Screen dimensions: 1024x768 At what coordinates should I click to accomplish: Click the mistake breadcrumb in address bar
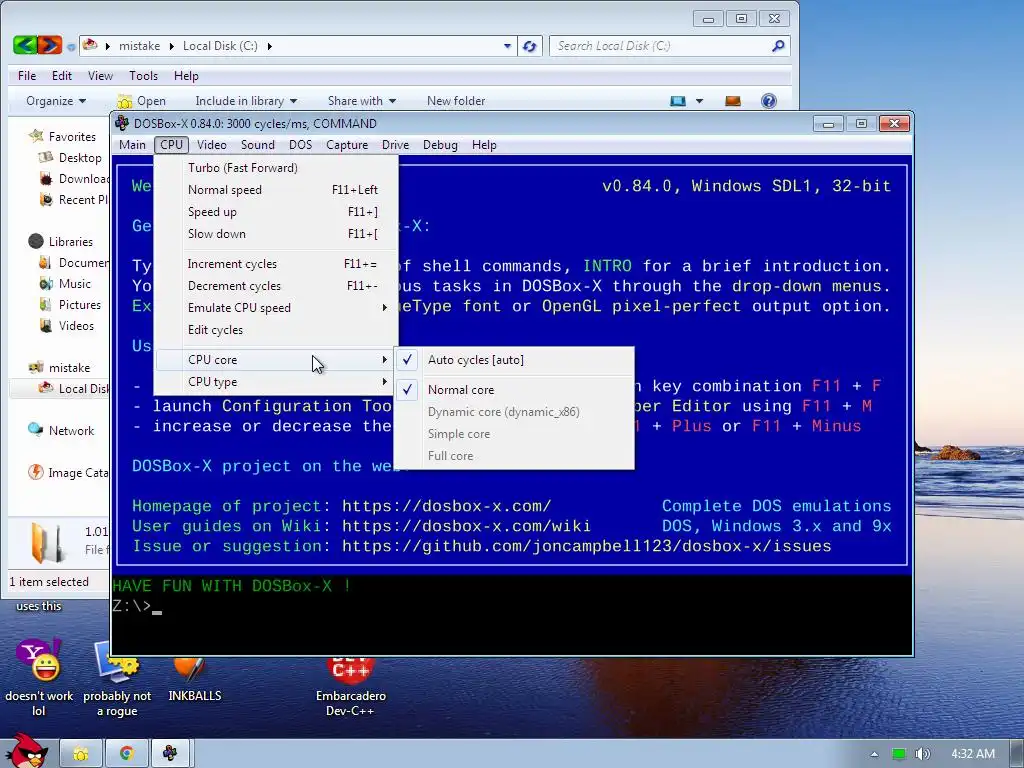pos(139,46)
